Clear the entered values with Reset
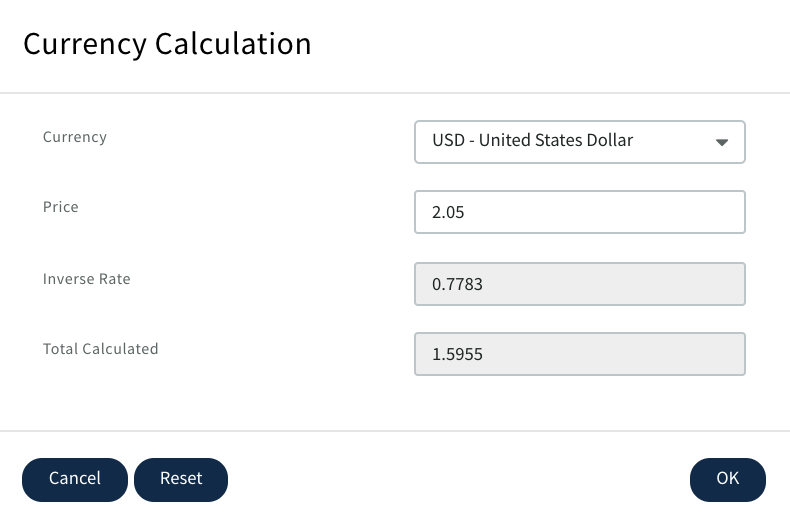This screenshot has width=790, height=526. (x=181, y=479)
